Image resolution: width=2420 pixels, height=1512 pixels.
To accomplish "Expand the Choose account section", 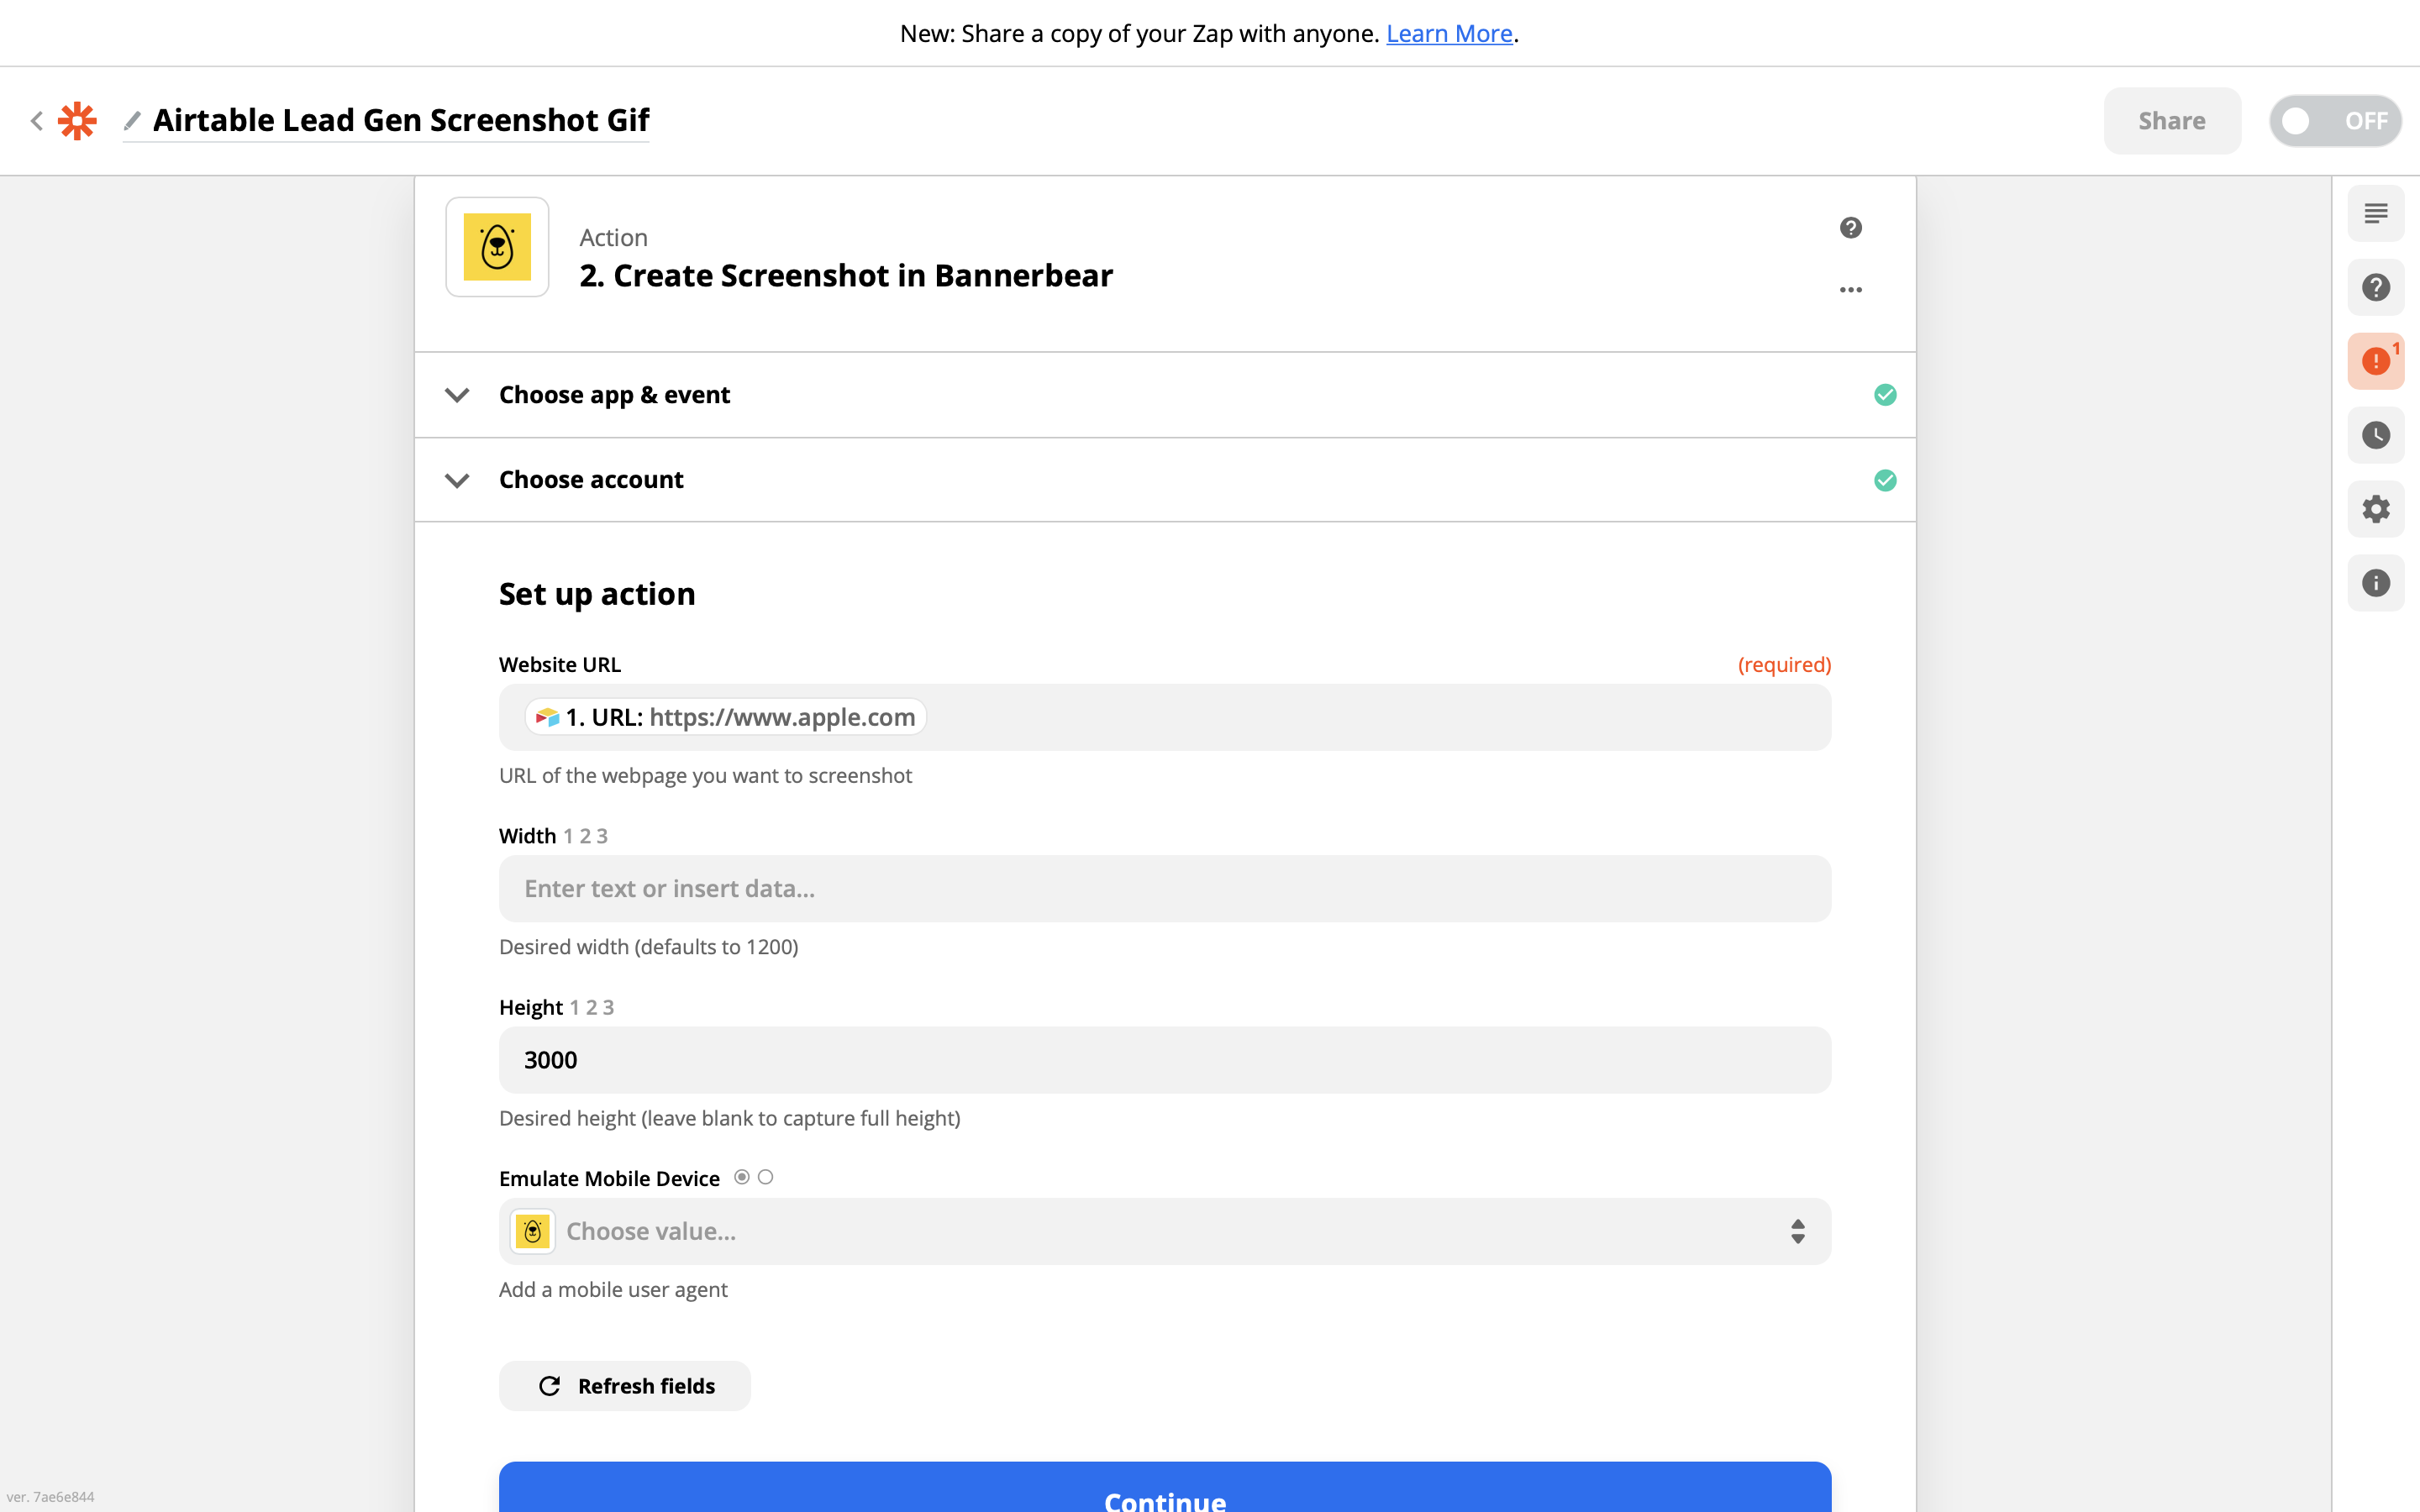I will pyautogui.click(x=591, y=480).
